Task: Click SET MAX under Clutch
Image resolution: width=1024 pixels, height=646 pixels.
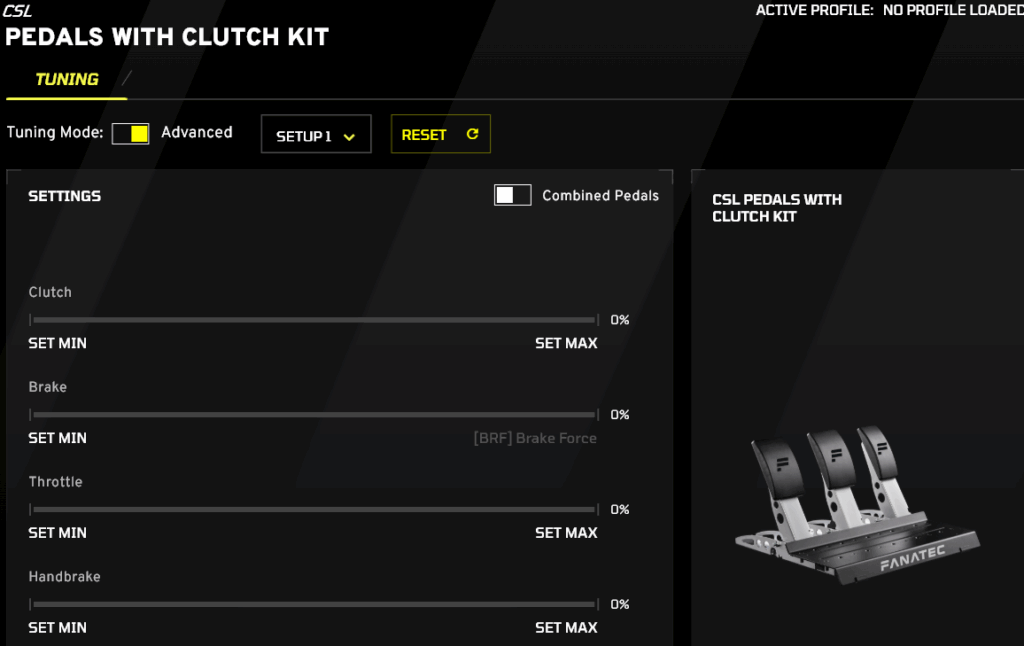Action: click(x=566, y=343)
